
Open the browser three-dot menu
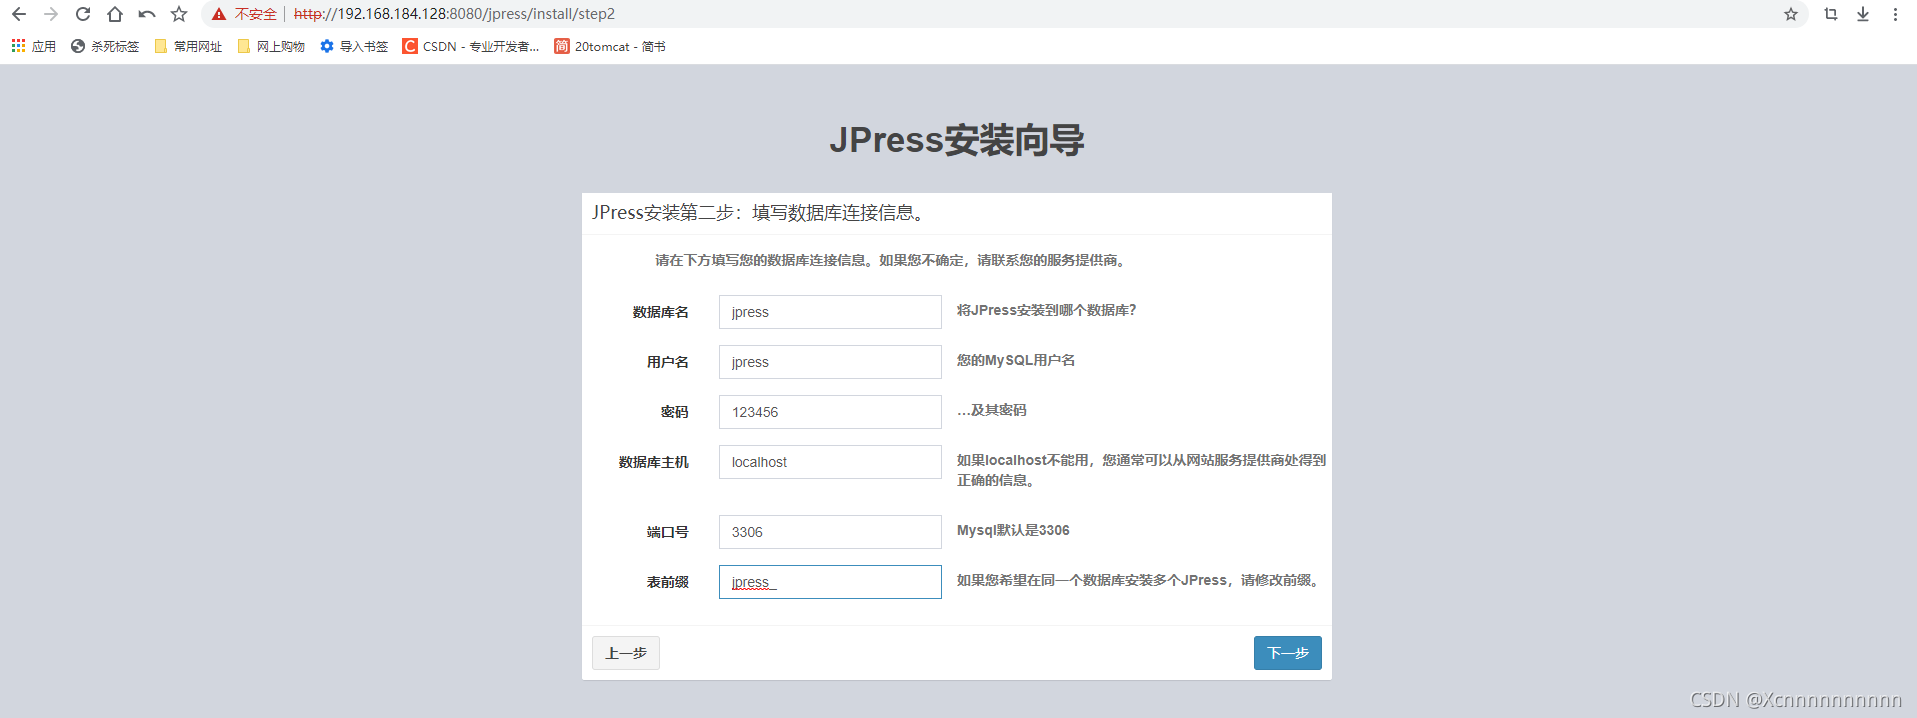click(1895, 14)
